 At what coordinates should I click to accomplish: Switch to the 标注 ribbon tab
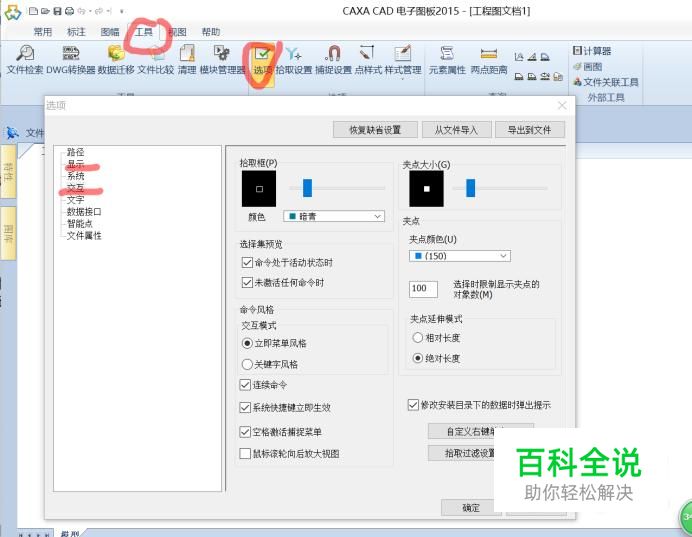pyautogui.click(x=76, y=32)
